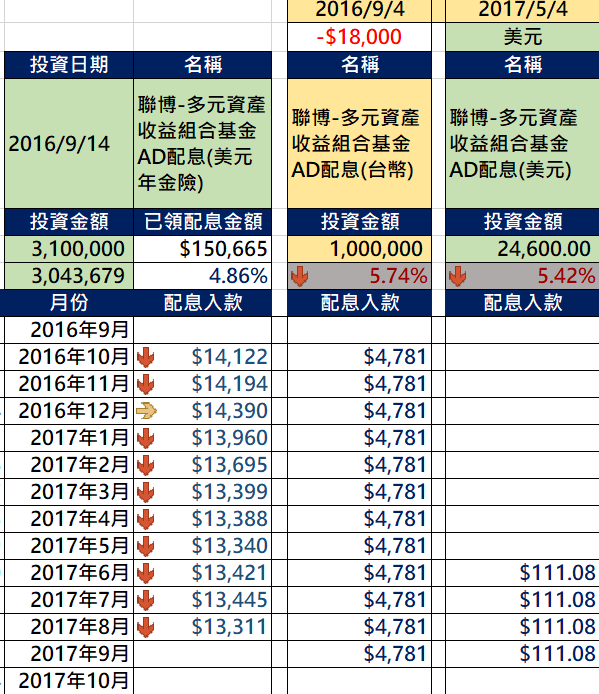Select the 投資金額 header above 1,000,000

coord(359,222)
